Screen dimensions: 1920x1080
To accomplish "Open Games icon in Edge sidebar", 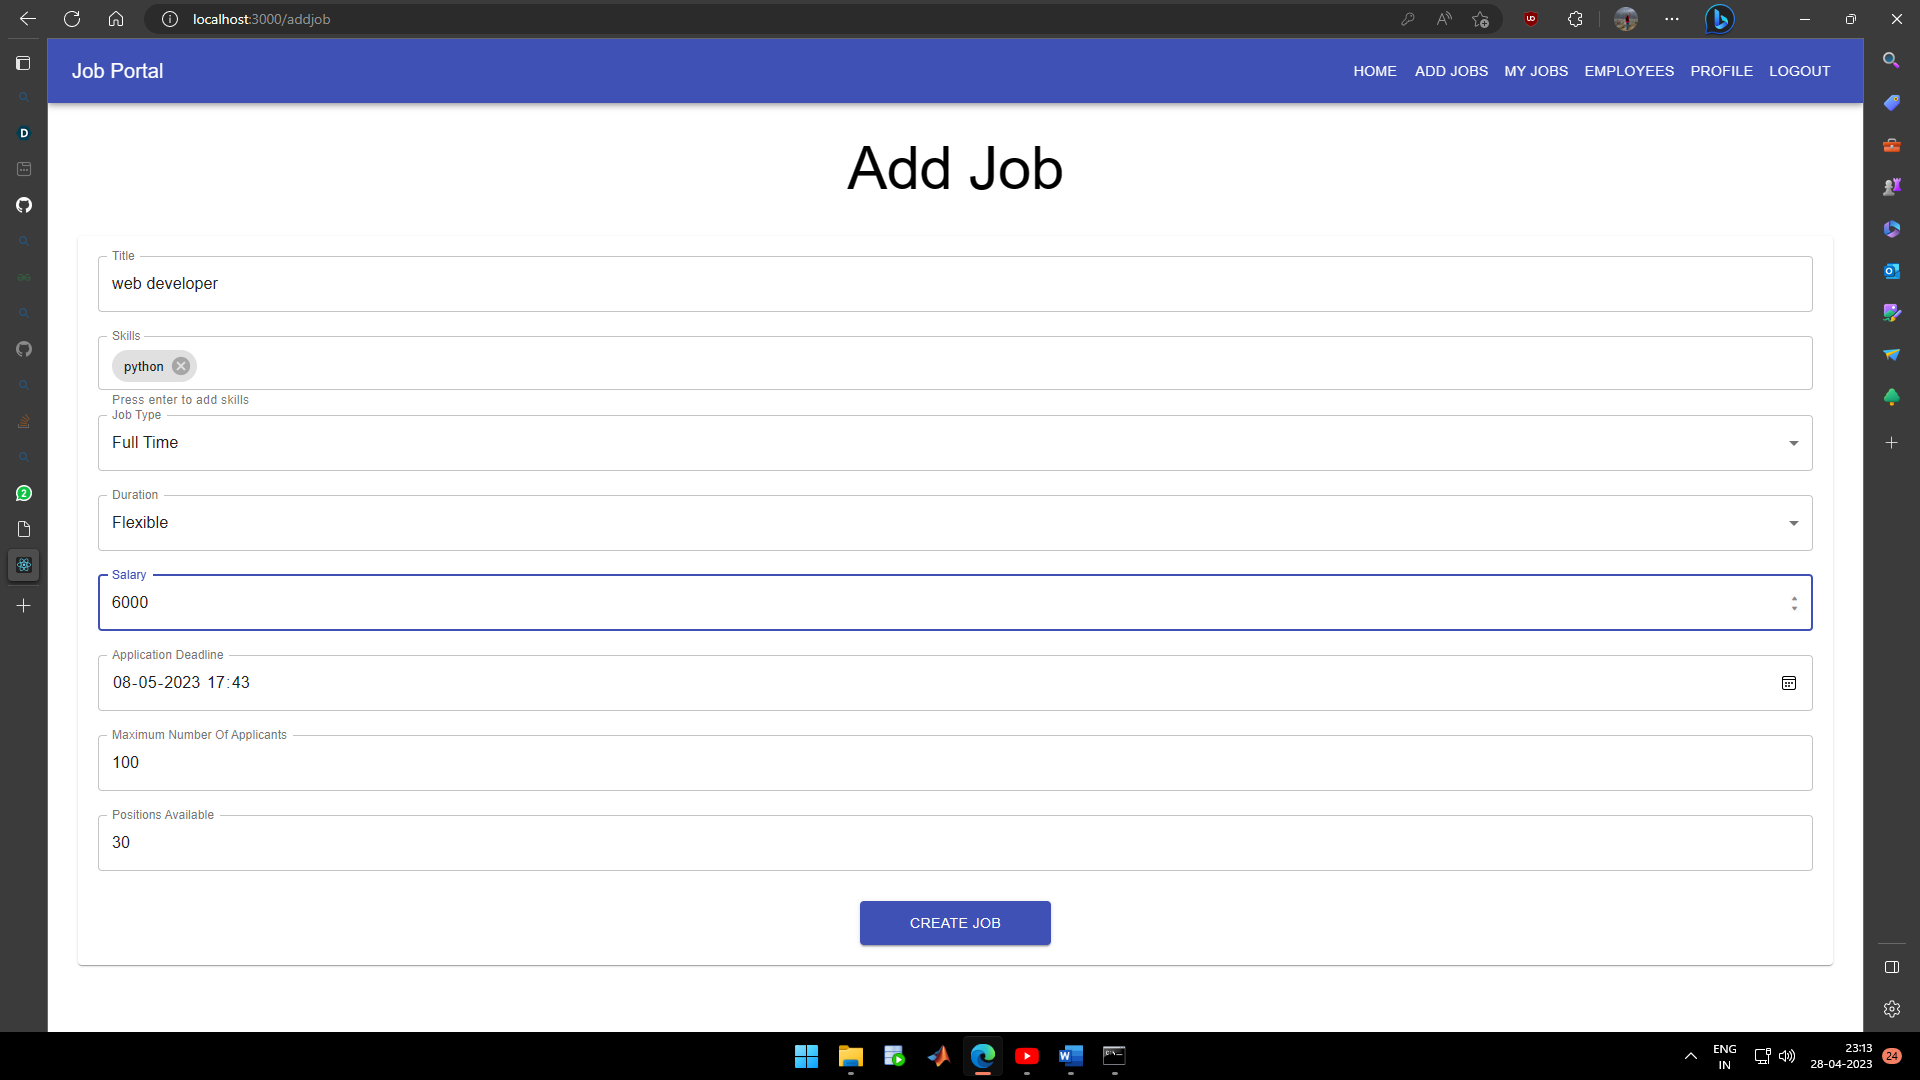I will click(1892, 186).
